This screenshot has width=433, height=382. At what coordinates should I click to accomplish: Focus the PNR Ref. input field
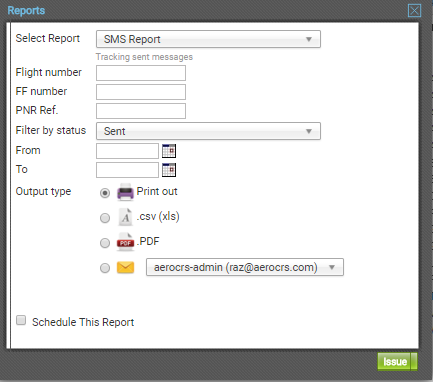coord(141,111)
